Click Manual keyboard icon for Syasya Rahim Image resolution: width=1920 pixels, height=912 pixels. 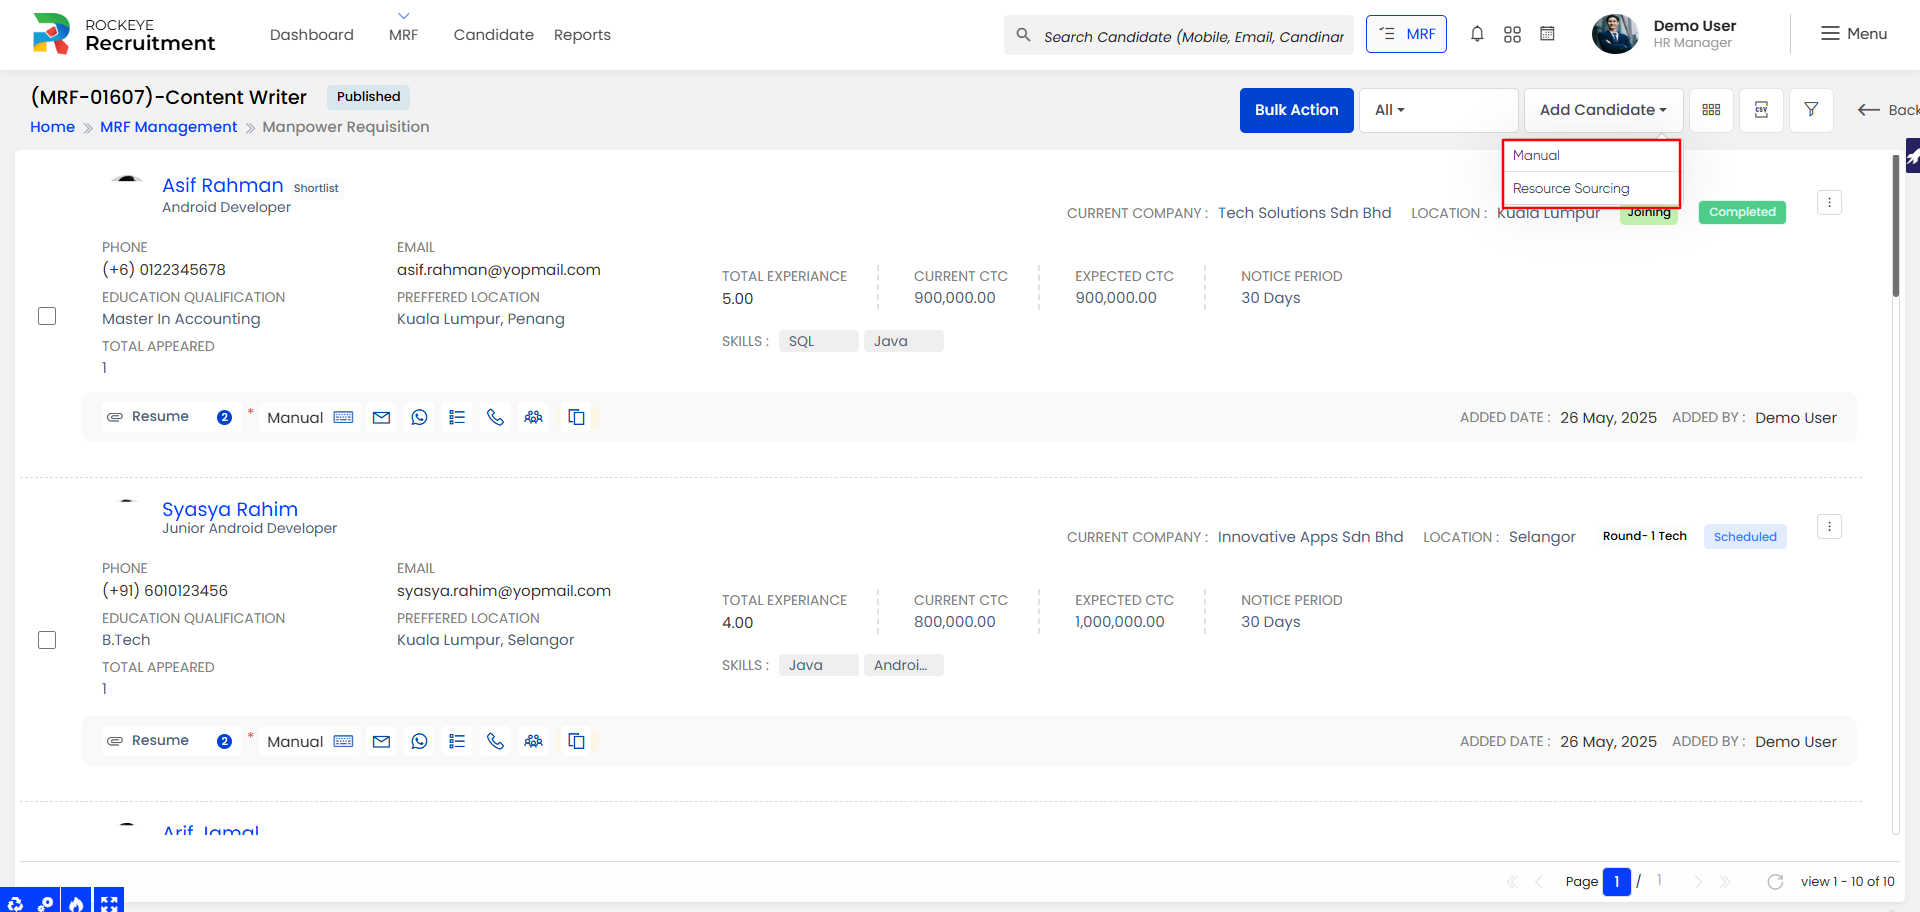point(343,741)
